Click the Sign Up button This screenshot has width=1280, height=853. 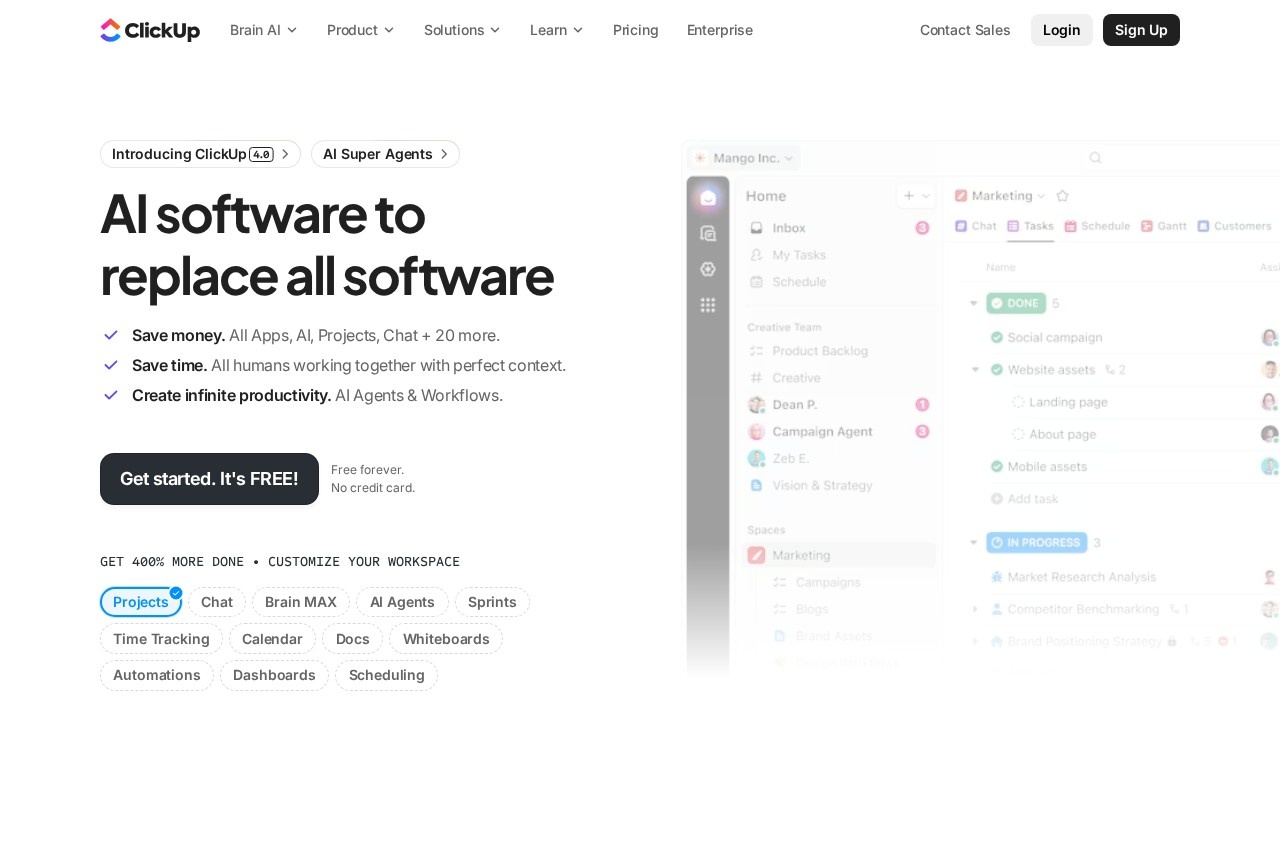click(1141, 30)
